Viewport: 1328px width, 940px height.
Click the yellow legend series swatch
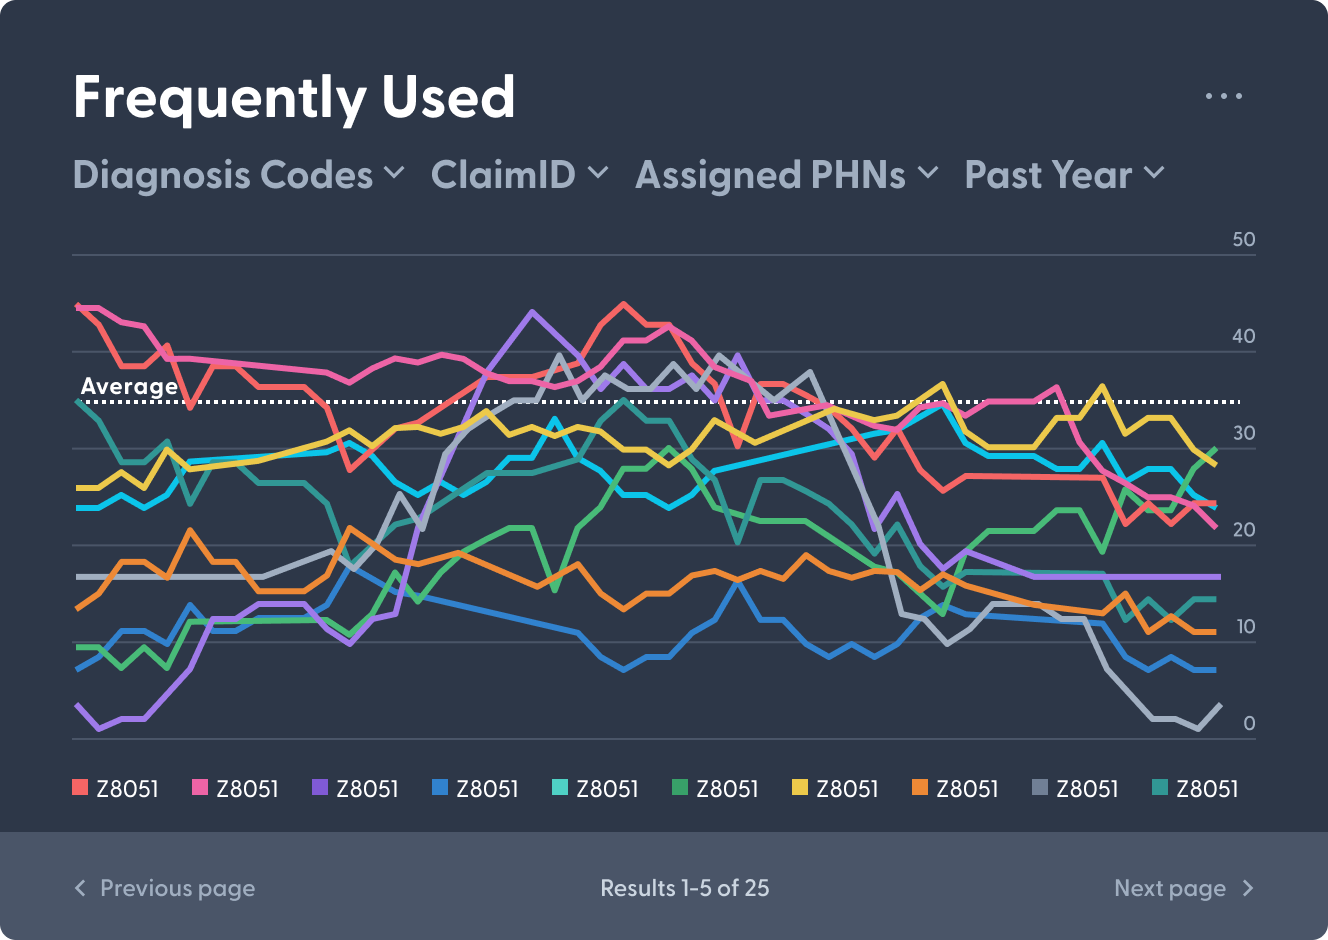pyautogui.click(x=800, y=788)
